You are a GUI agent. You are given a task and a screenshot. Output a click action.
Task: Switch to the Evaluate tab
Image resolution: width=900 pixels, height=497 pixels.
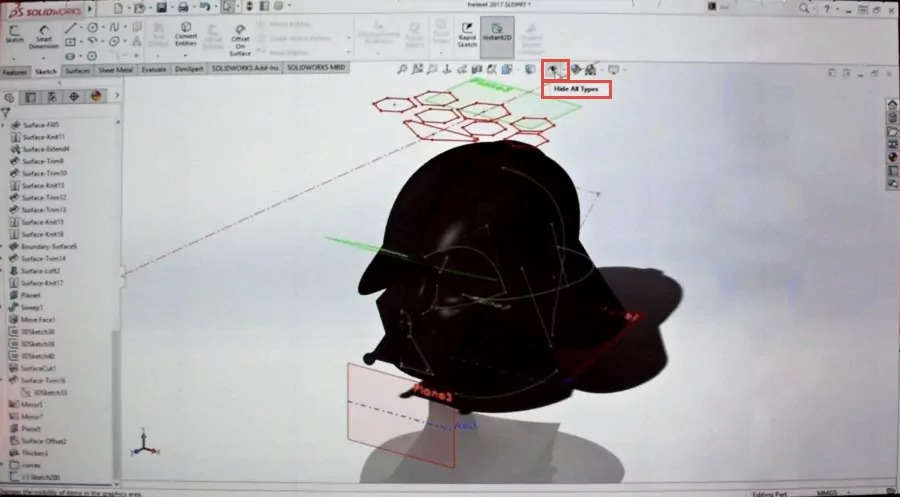pos(154,69)
